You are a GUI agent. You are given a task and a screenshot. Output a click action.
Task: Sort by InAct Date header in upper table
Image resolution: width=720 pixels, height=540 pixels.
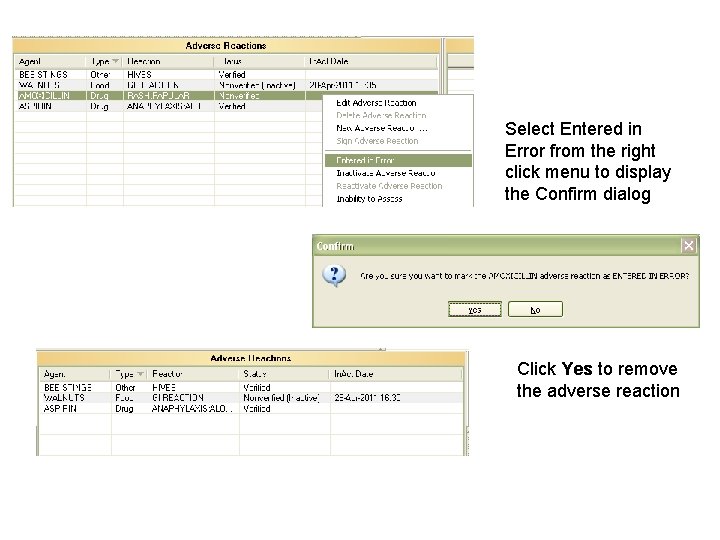371,62
